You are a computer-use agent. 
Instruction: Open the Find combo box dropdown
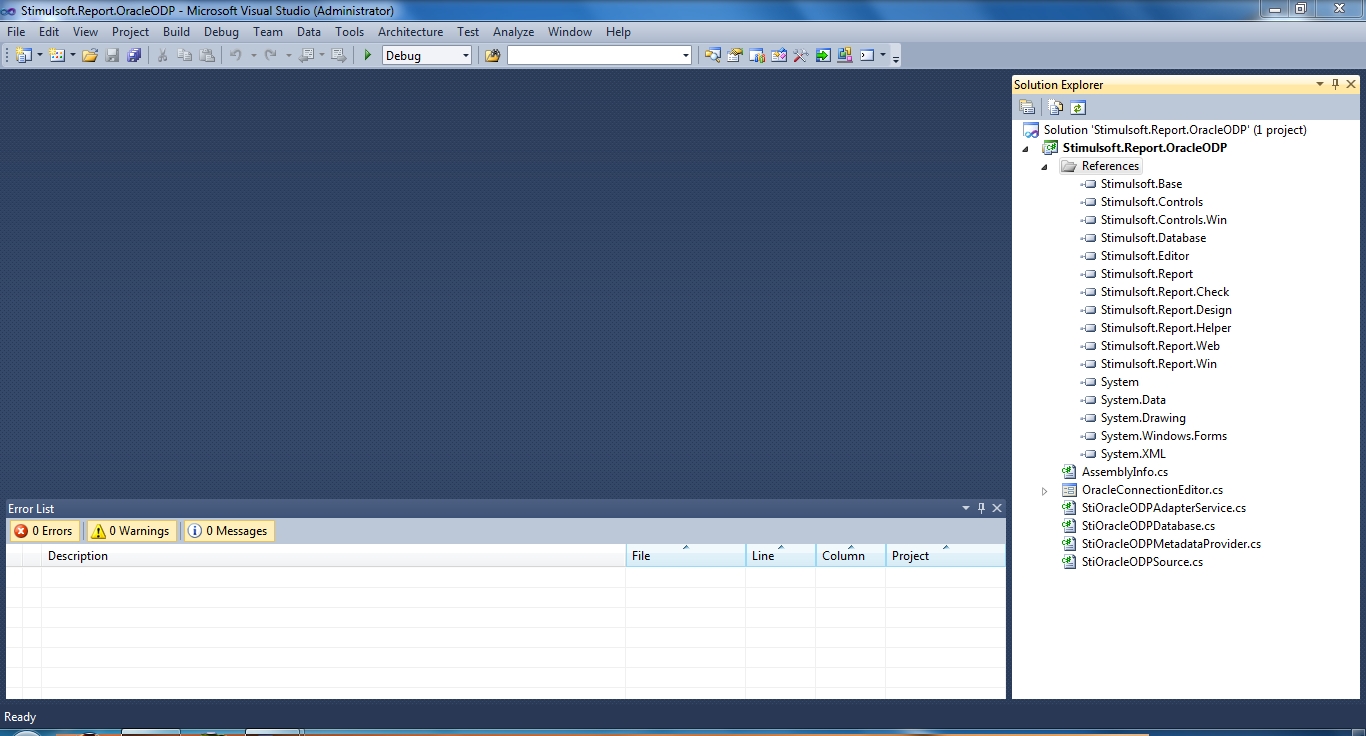tap(685, 56)
